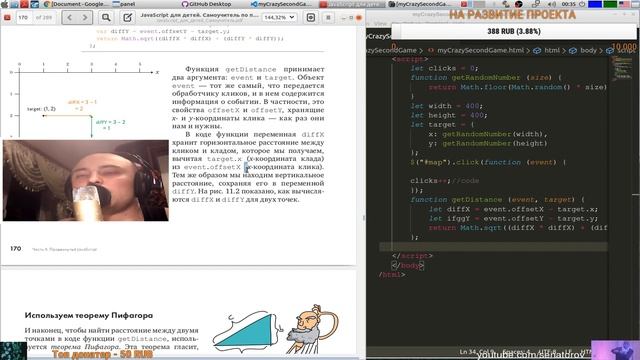Click the clock showing 00:35

569,4
